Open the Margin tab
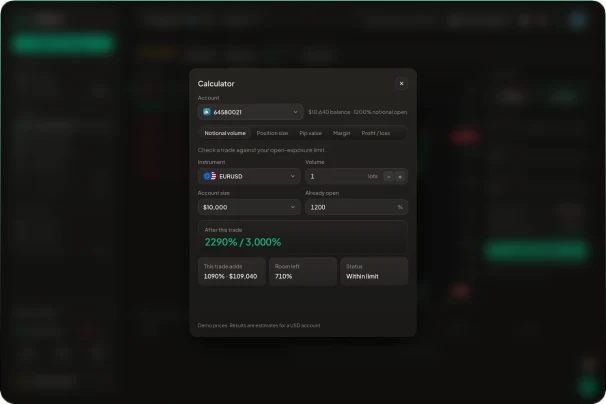This screenshot has height=404, width=606. click(x=341, y=133)
